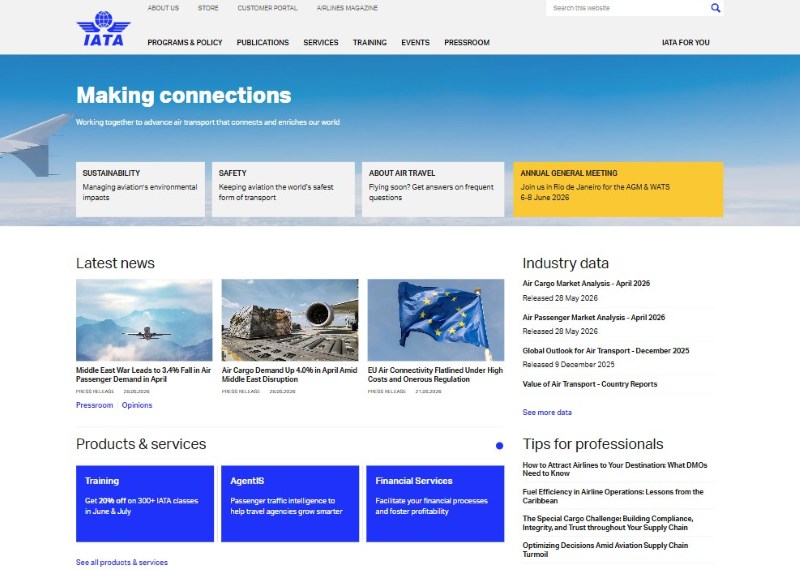
Task: Click the IATA logo
Action: point(104,29)
